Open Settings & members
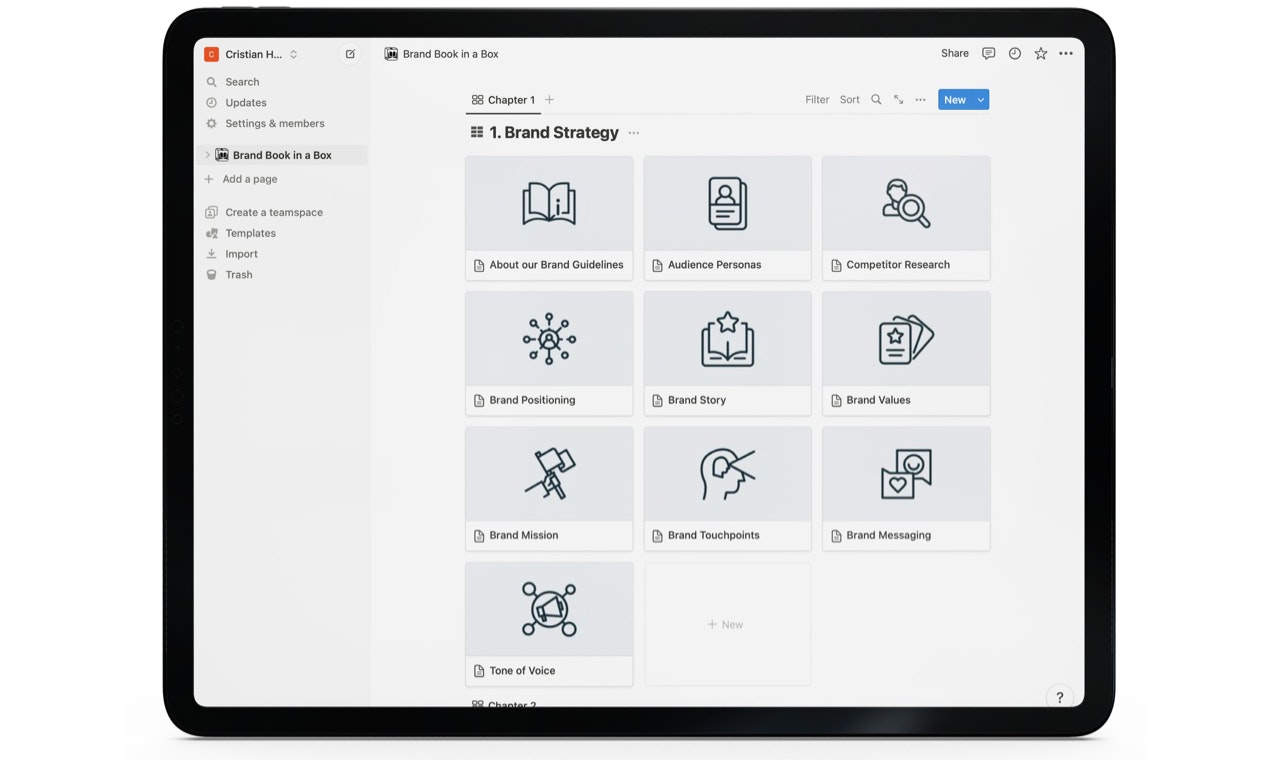This screenshot has width=1270, height=760. (x=275, y=124)
